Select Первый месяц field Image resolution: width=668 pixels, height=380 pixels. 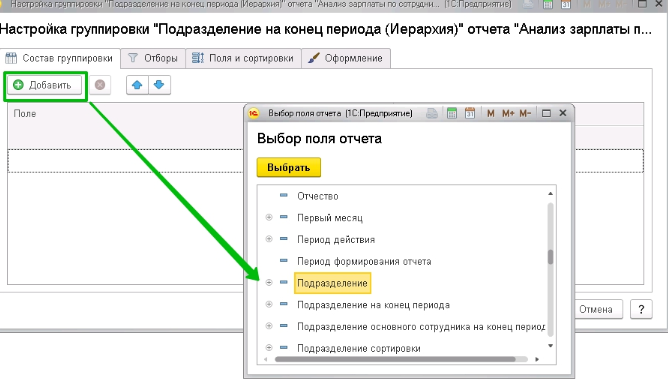[330, 218]
